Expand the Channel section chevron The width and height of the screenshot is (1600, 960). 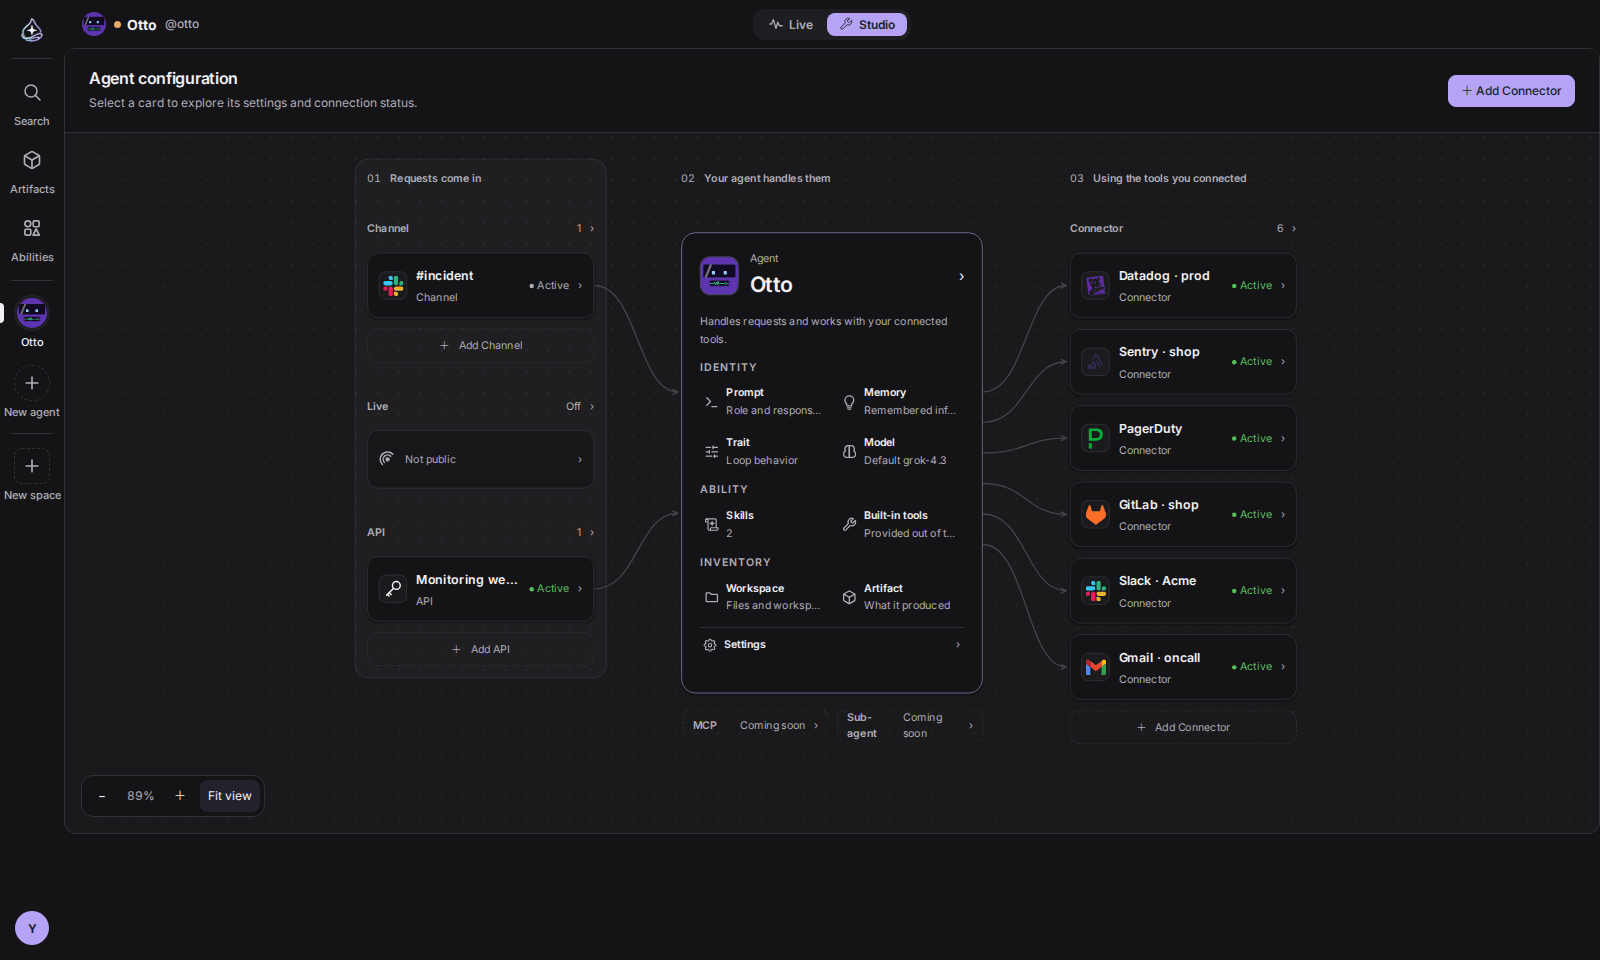click(592, 229)
